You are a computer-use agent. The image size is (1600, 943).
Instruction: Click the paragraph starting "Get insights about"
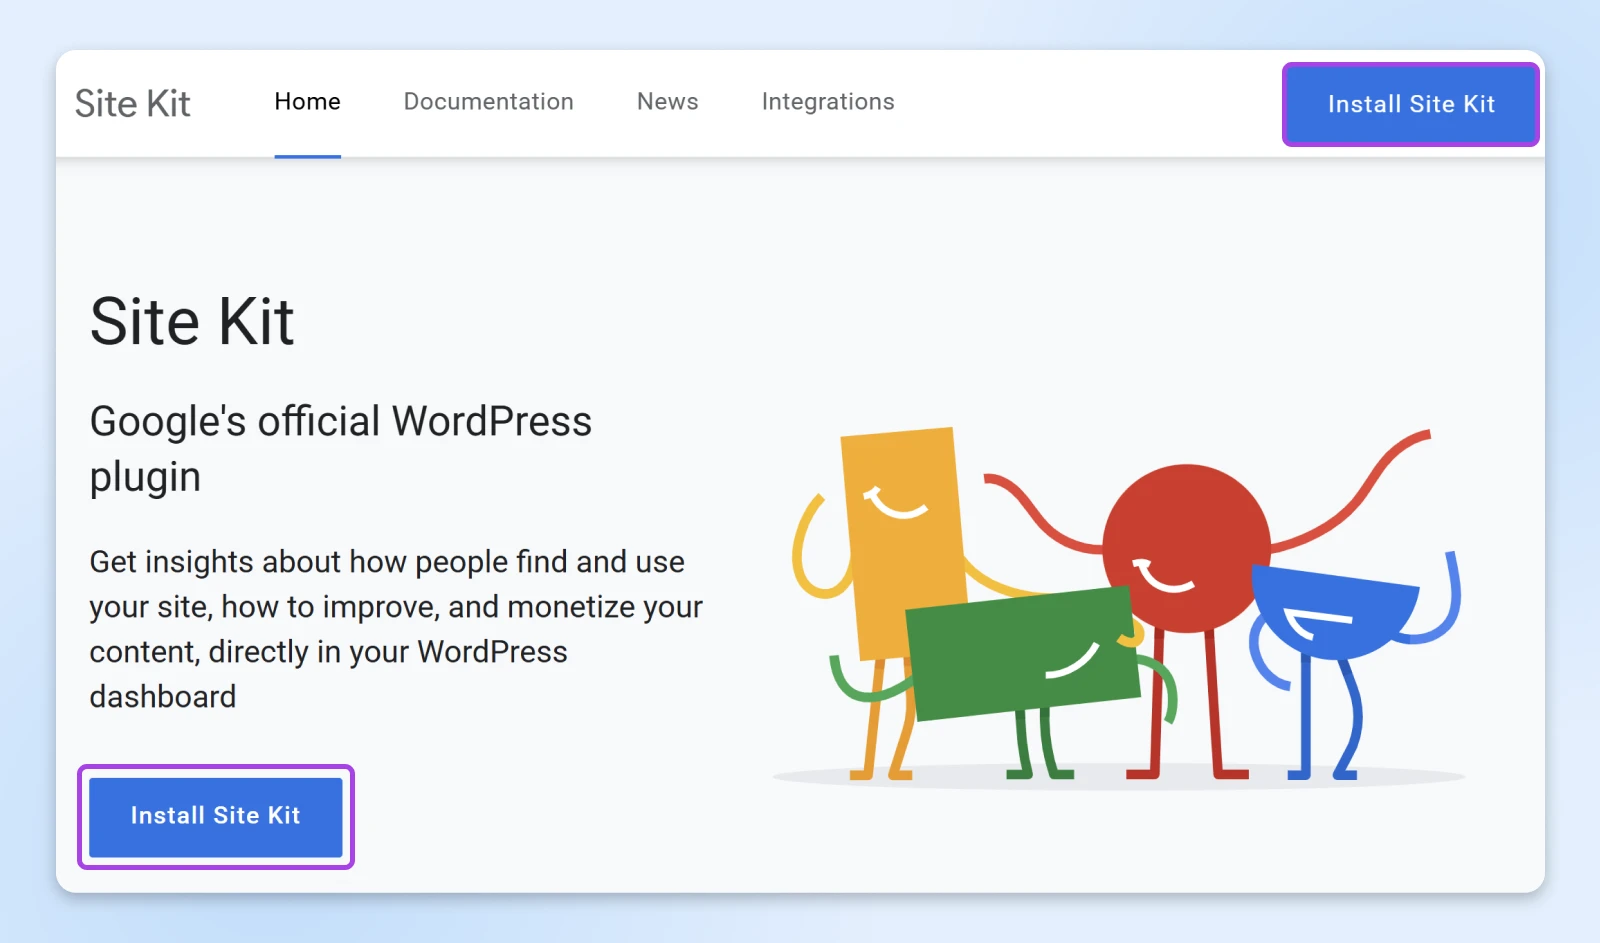[x=395, y=628]
